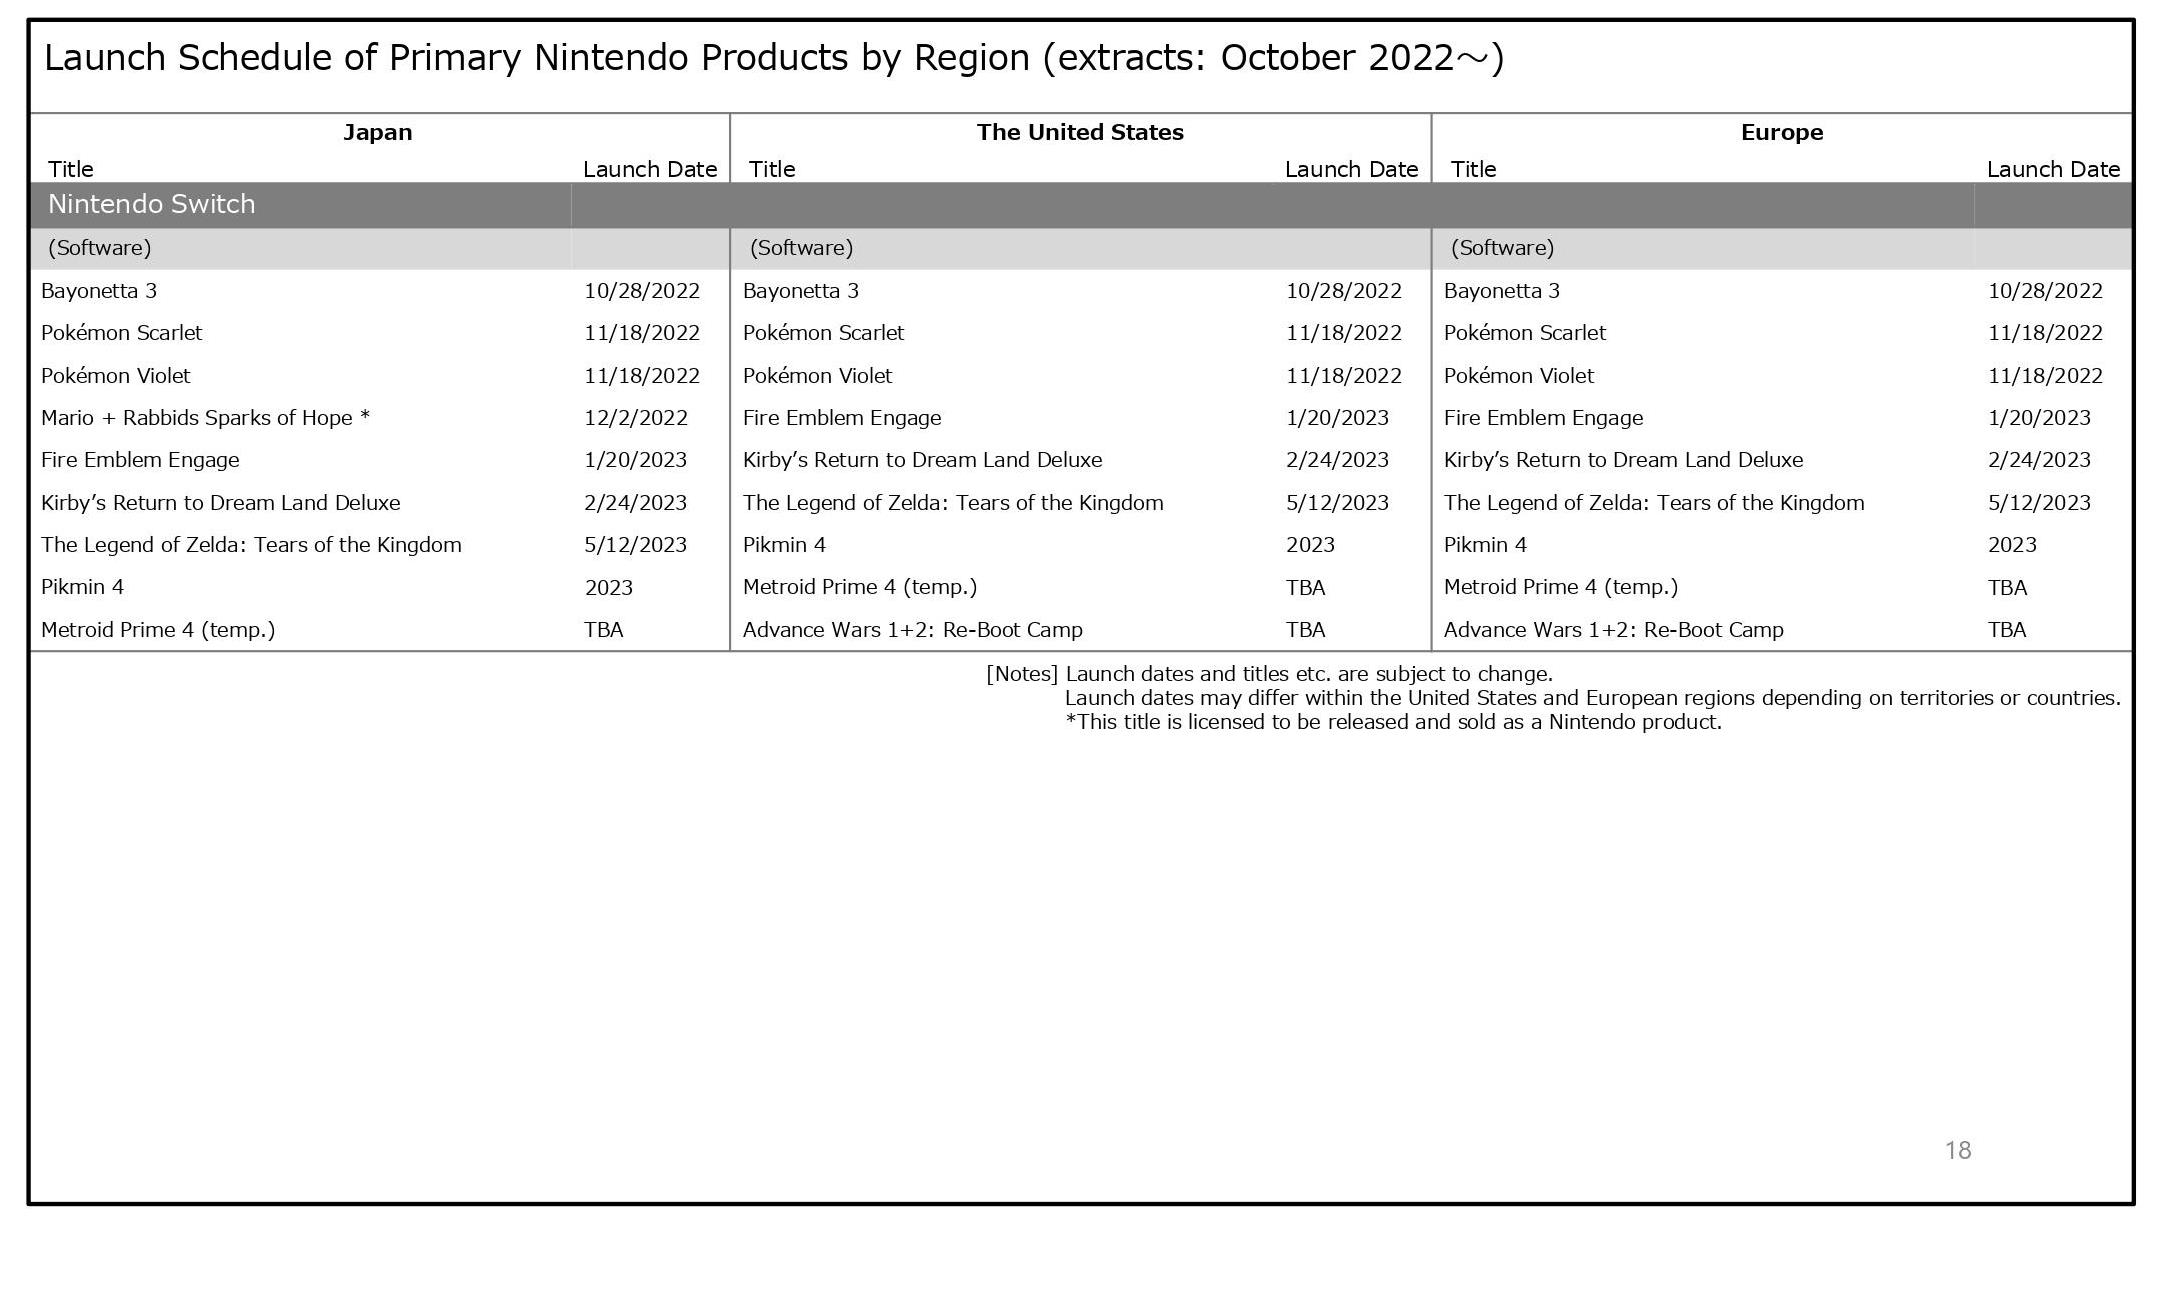
Task: Select Metroid Prime 4 (temp.) in Europe column
Action: click(x=1560, y=587)
